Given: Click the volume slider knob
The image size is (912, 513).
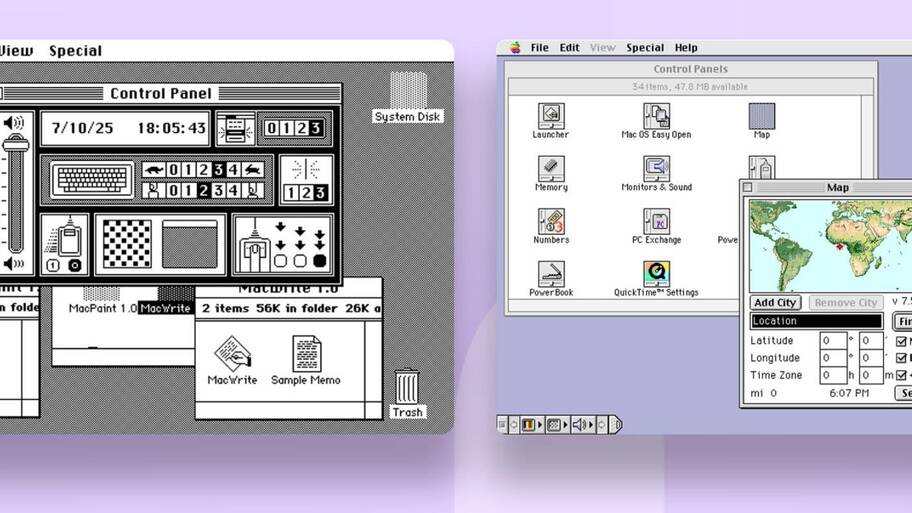Looking at the screenshot, I should tap(16, 143).
